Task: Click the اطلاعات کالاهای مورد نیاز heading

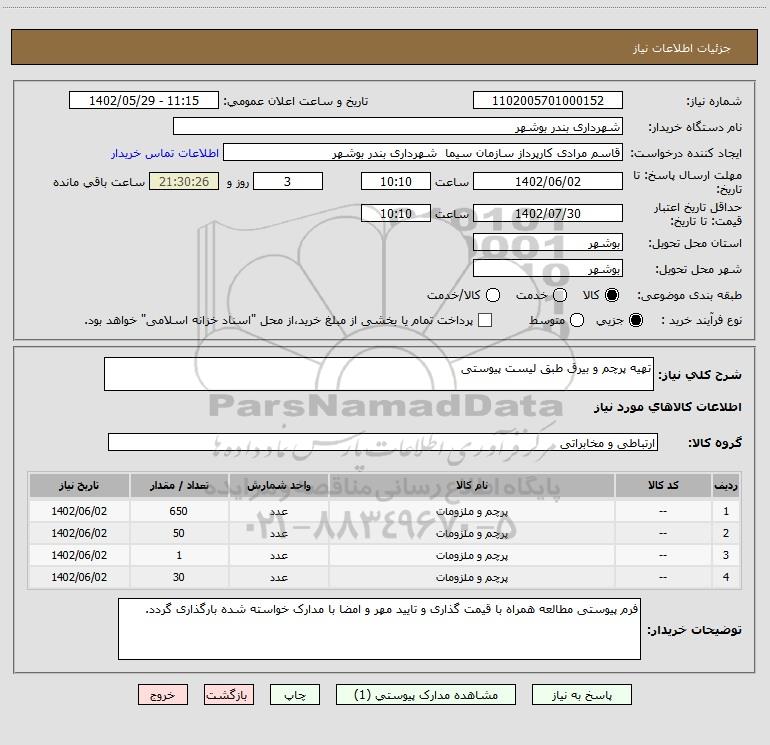Action: pyautogui.click(x=668, y=407)
